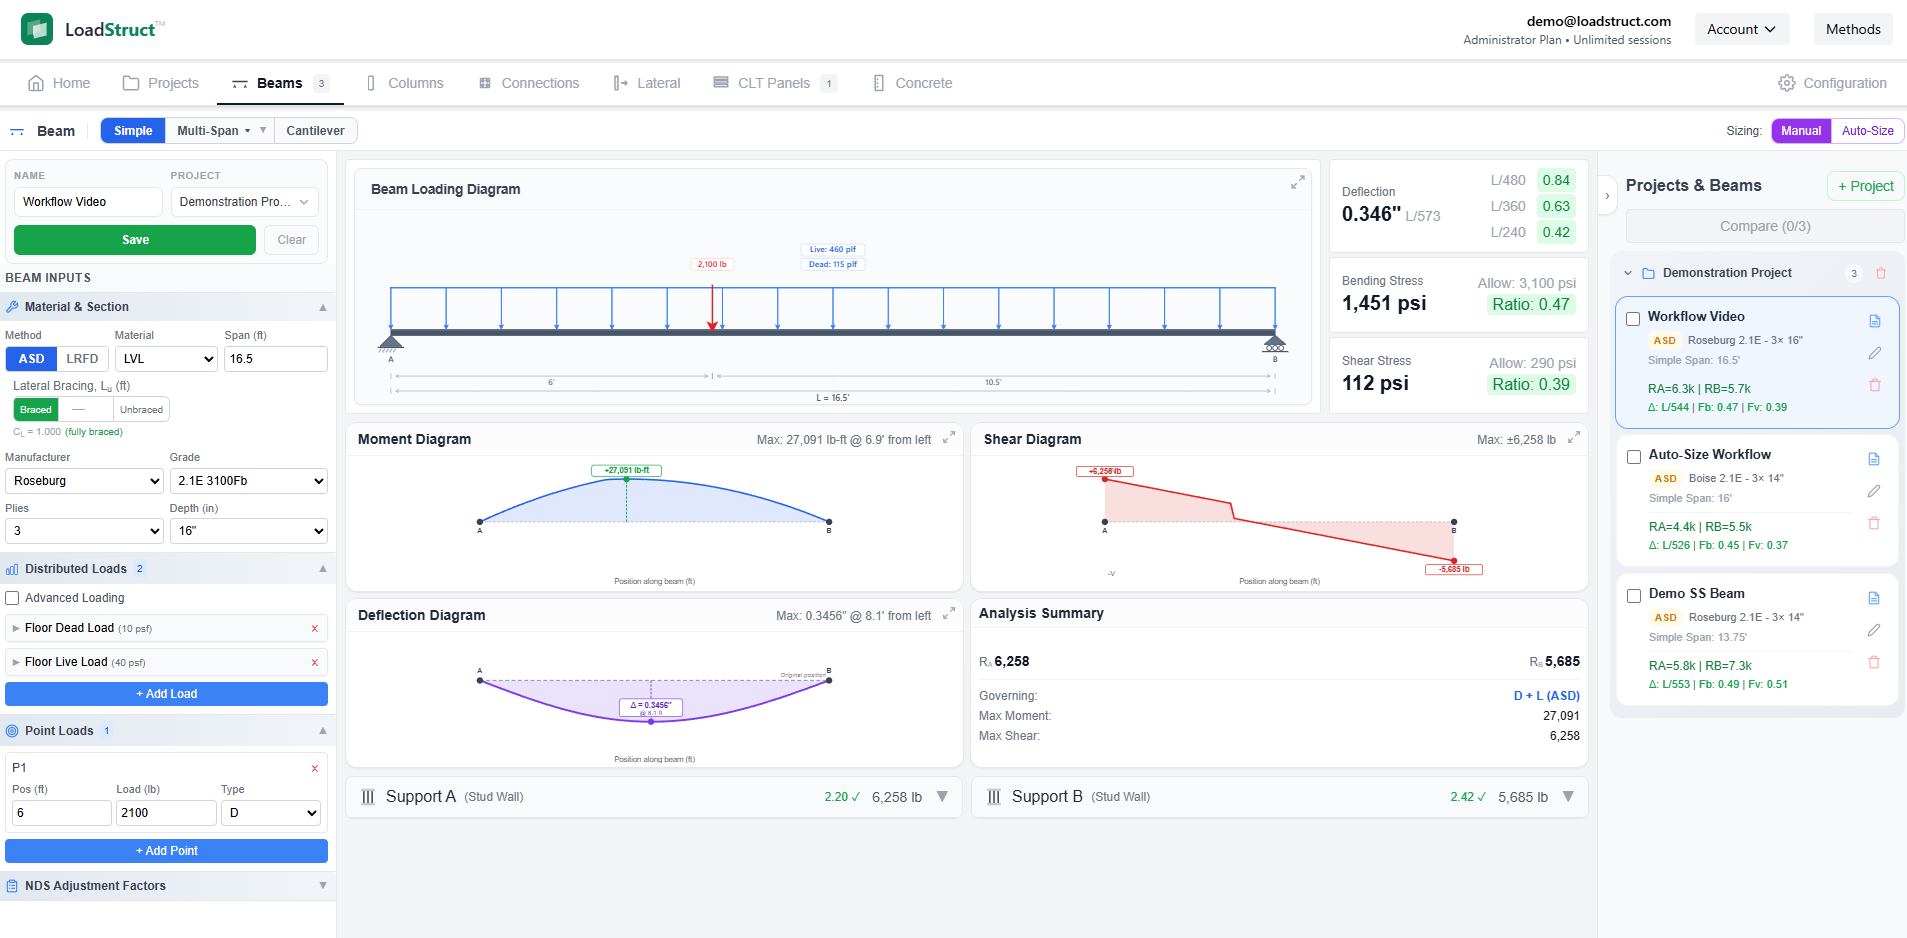The height and width of the screenshot is (938, 1907).
Task: Select the Cantilever beam type
Action: (x=315, y=131)
